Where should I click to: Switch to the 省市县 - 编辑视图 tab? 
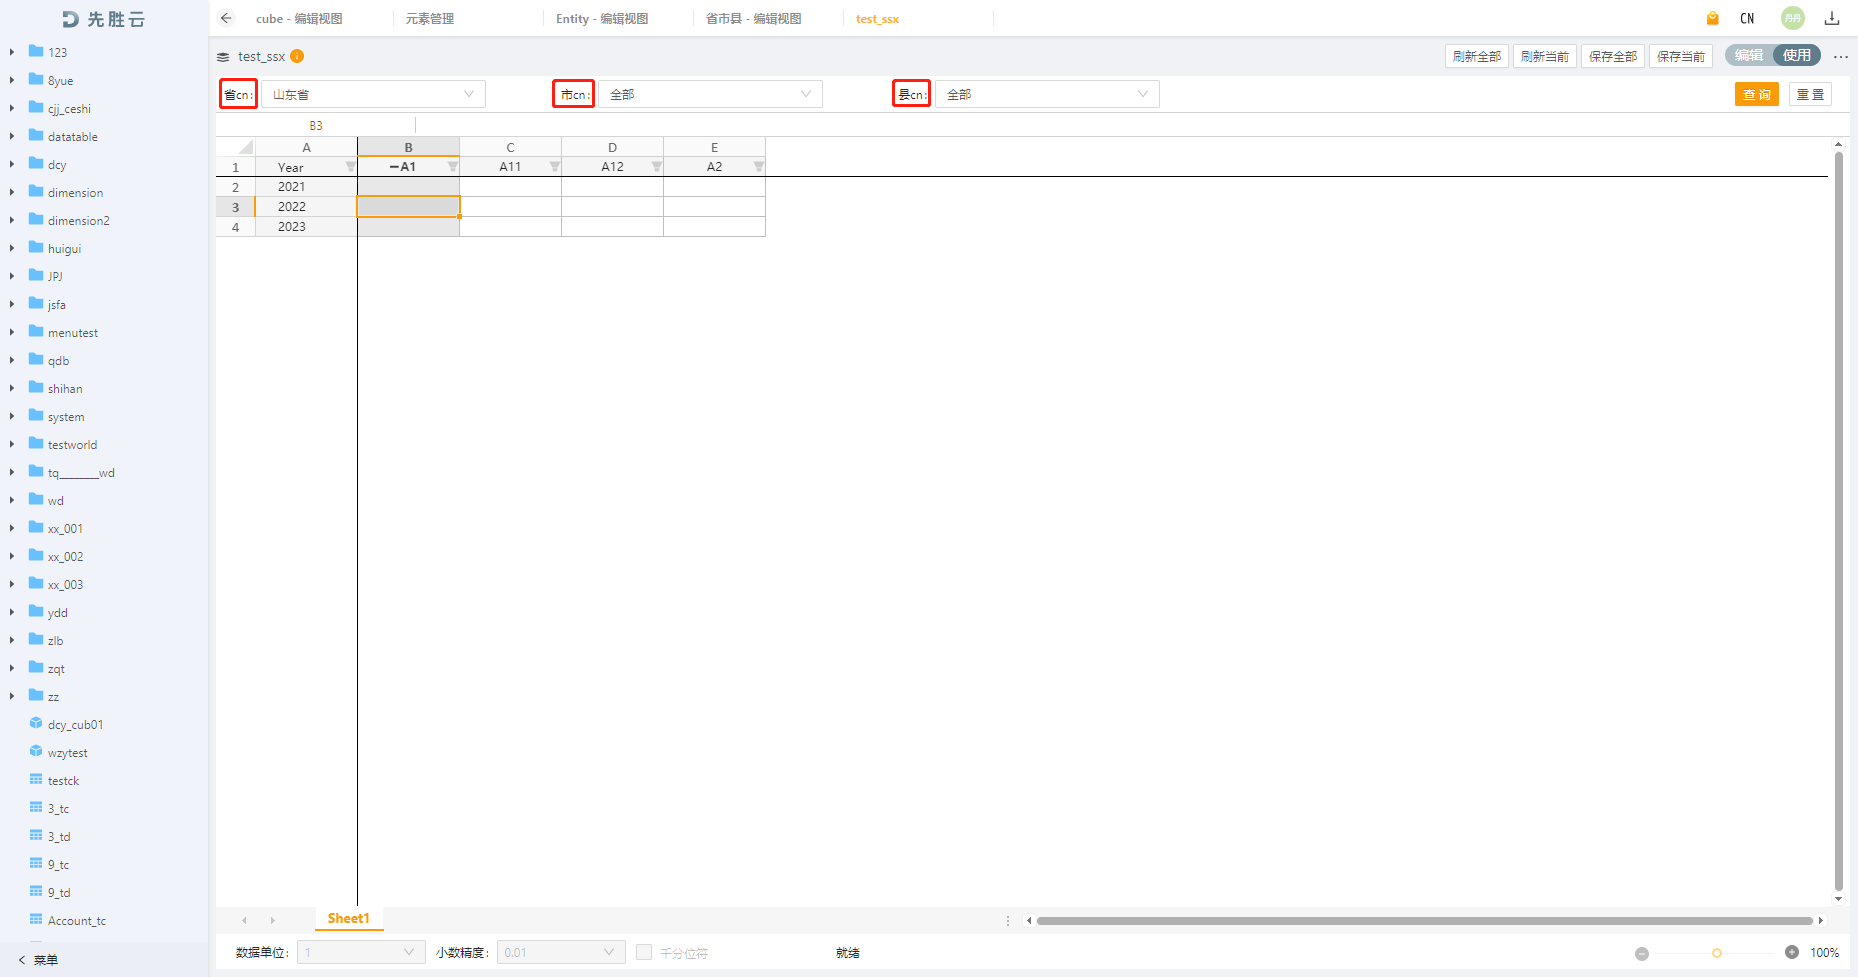pyautogui.click(x=754, y=18)
